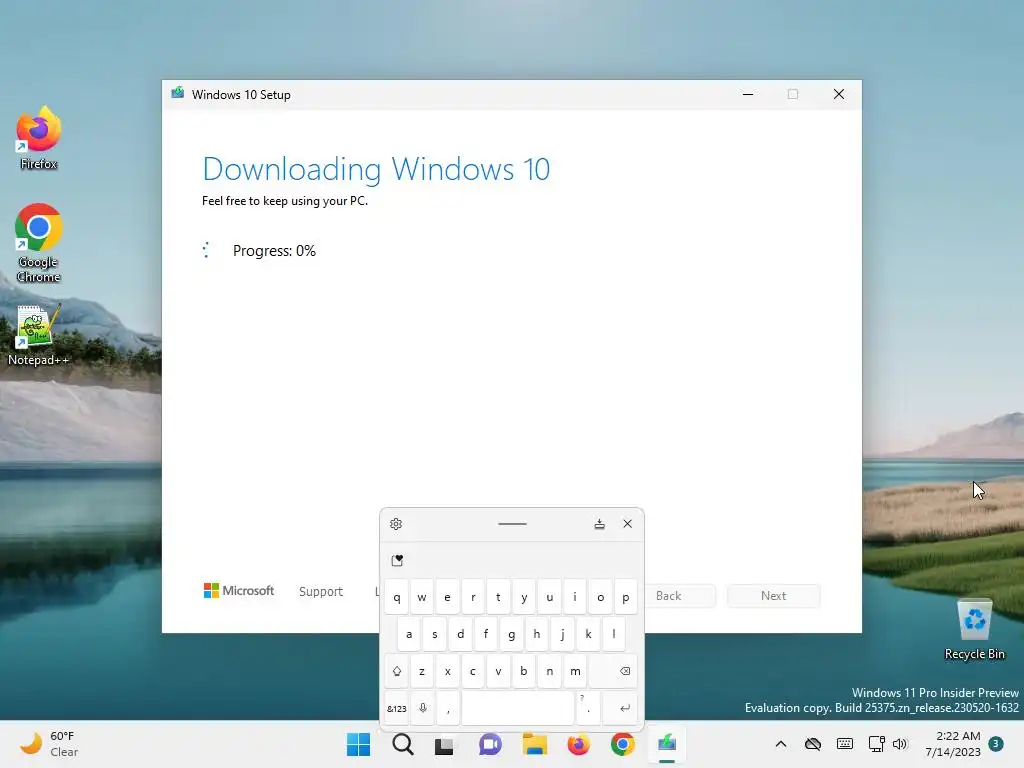Tap the n key on touch keyboard
The height and width of the screenshot is (768, 1024).
549,671
